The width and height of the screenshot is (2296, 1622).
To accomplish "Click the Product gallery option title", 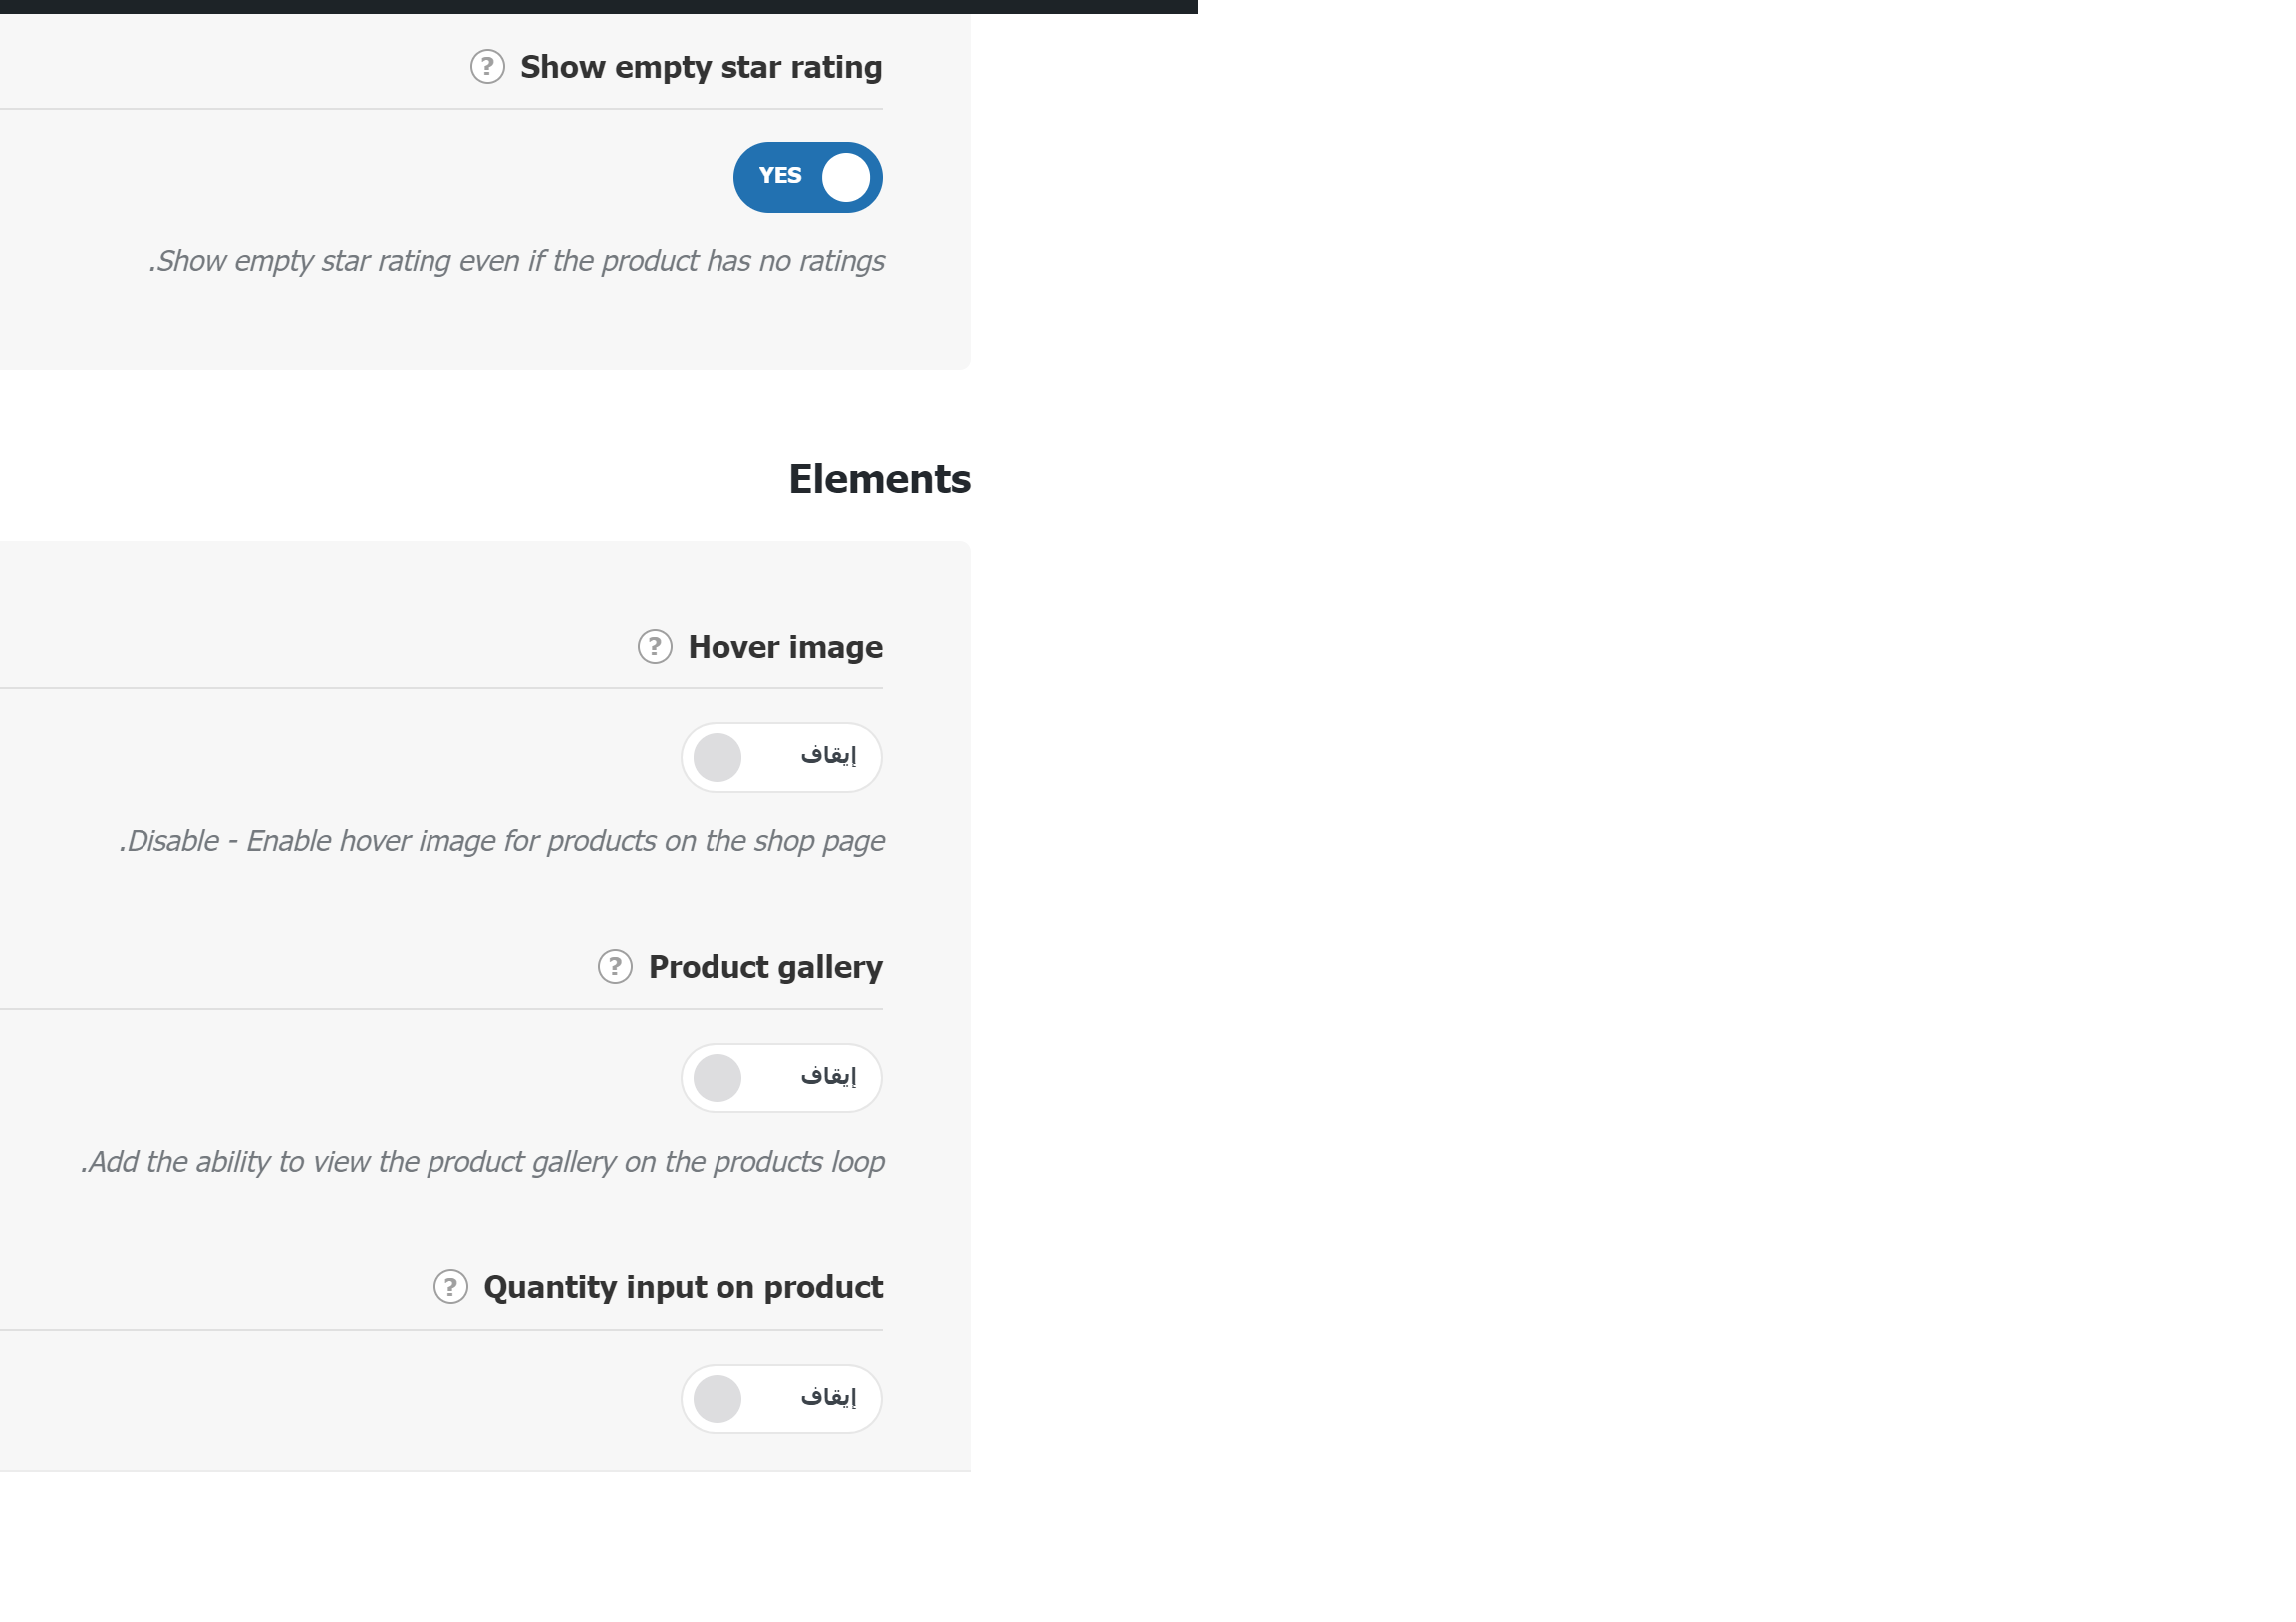I will (765, 968).
